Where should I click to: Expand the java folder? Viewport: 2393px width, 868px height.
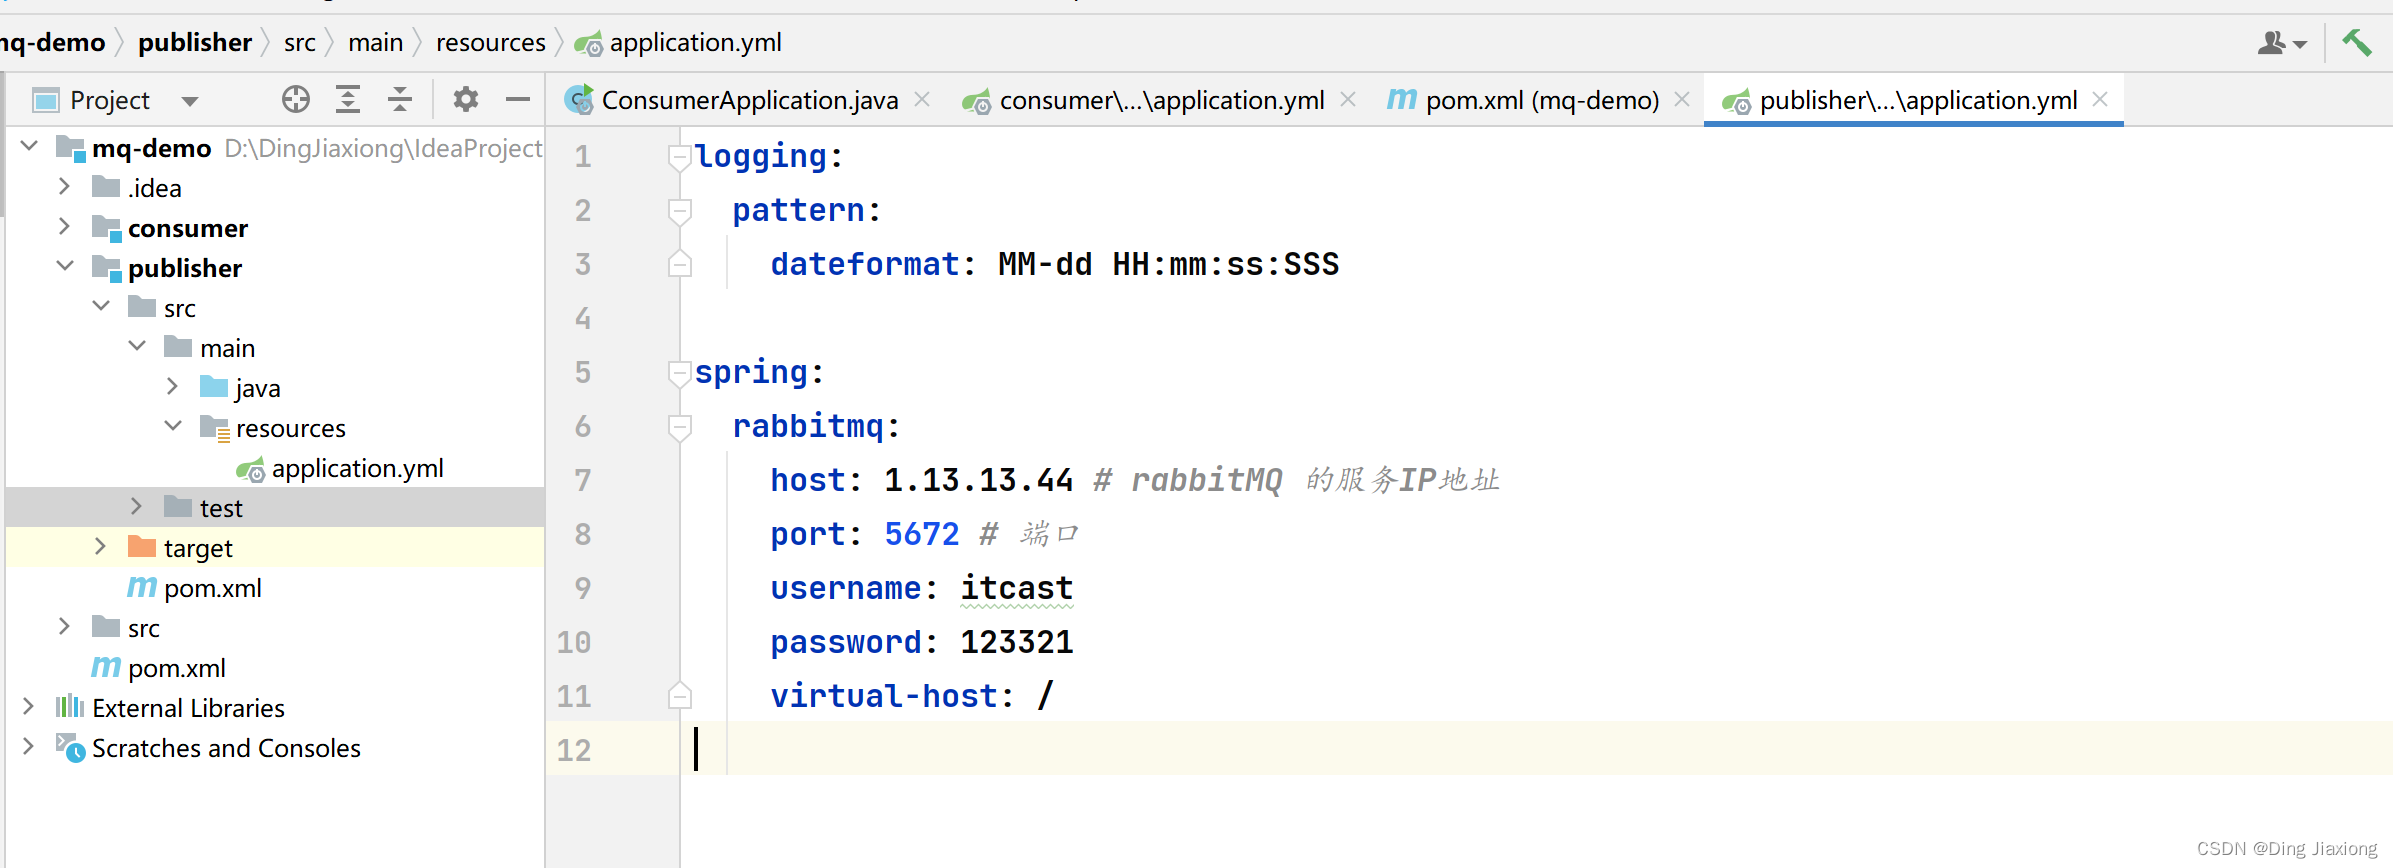point(172,386)
